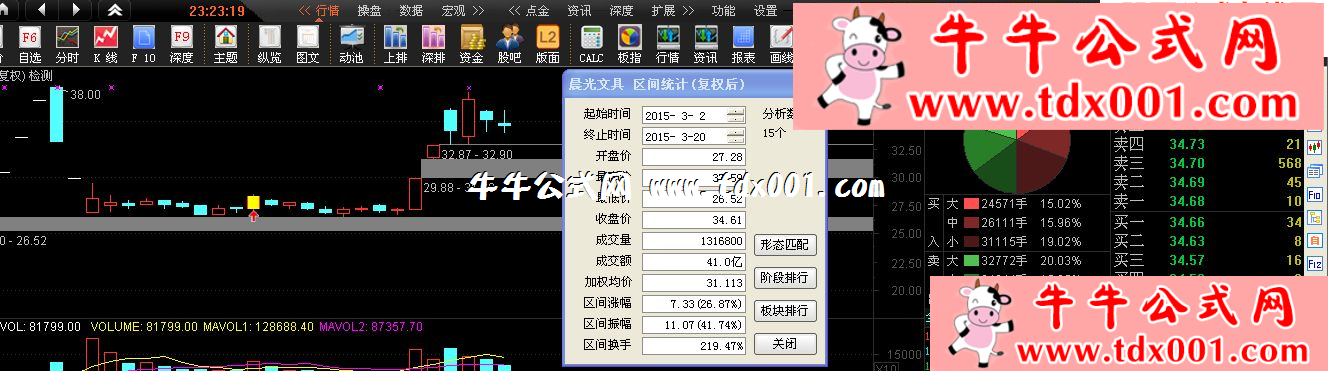Click the double up-arrow collapse button
The image size is (1328, 371).
click(x=116, y=10)
